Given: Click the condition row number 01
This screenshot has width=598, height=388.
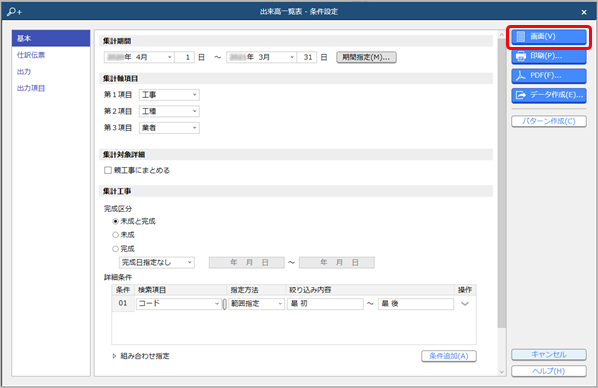Looking at the screenshot, I should pos(123,303).
